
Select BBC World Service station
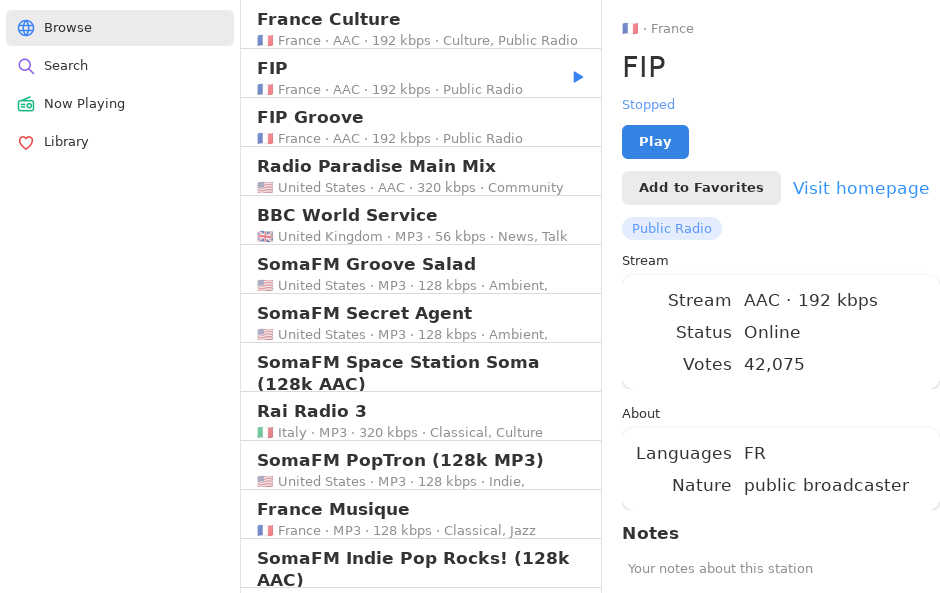tap(421, 221)
